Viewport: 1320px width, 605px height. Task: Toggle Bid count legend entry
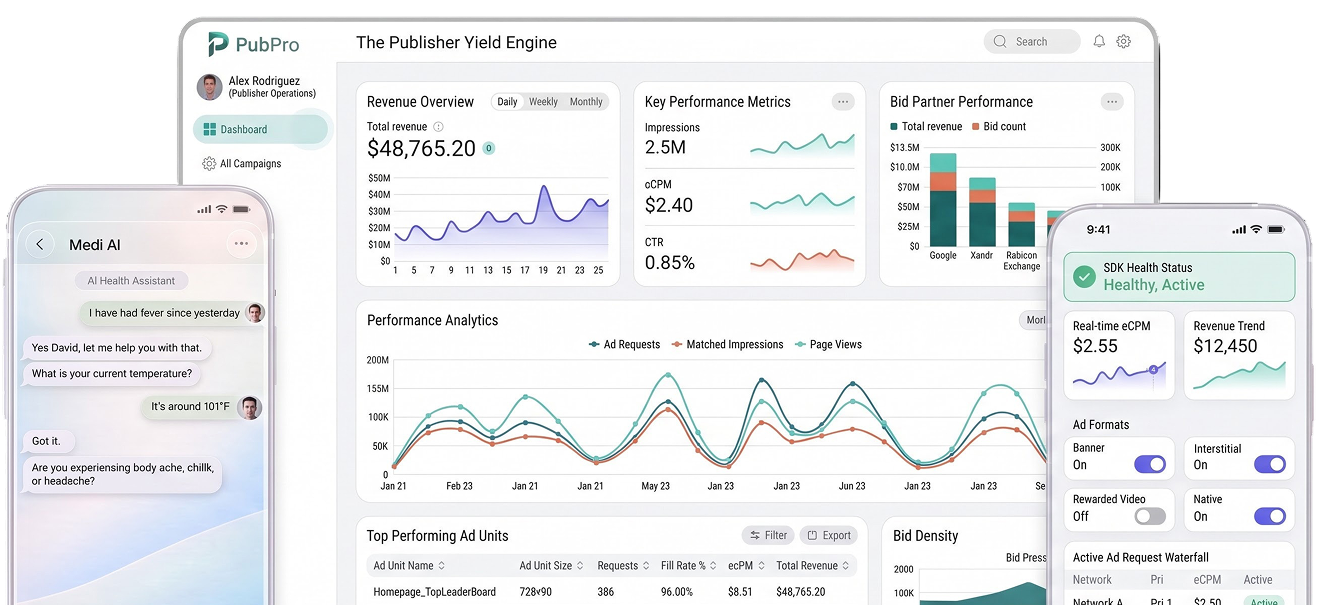coord(998,127)
